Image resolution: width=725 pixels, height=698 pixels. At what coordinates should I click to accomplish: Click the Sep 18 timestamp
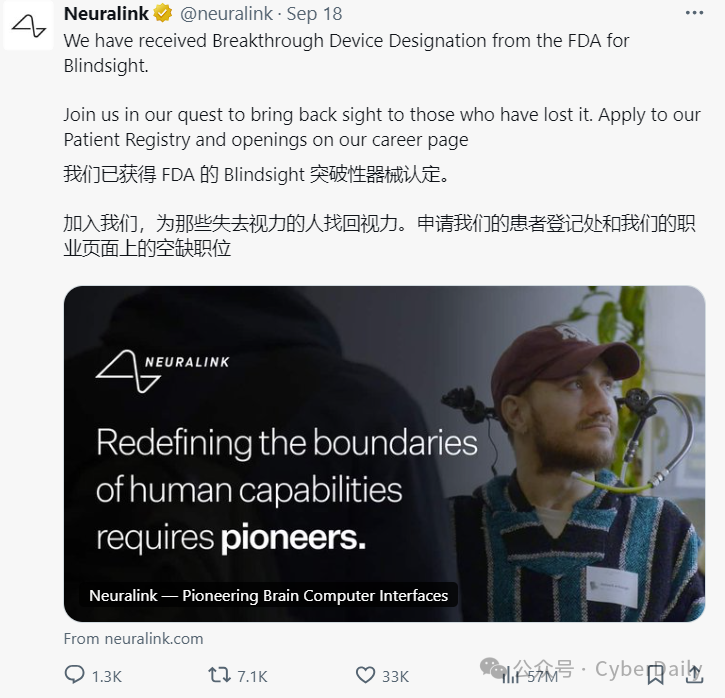[x=314, y=14]
